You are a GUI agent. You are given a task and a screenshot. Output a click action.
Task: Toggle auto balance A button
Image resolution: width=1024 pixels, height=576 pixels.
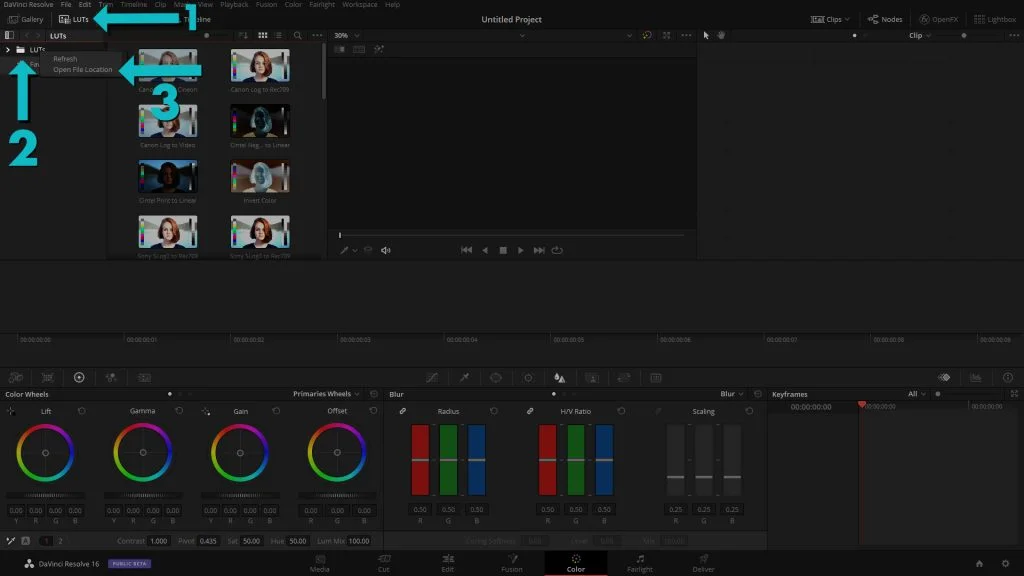click(x=25, y=541)
